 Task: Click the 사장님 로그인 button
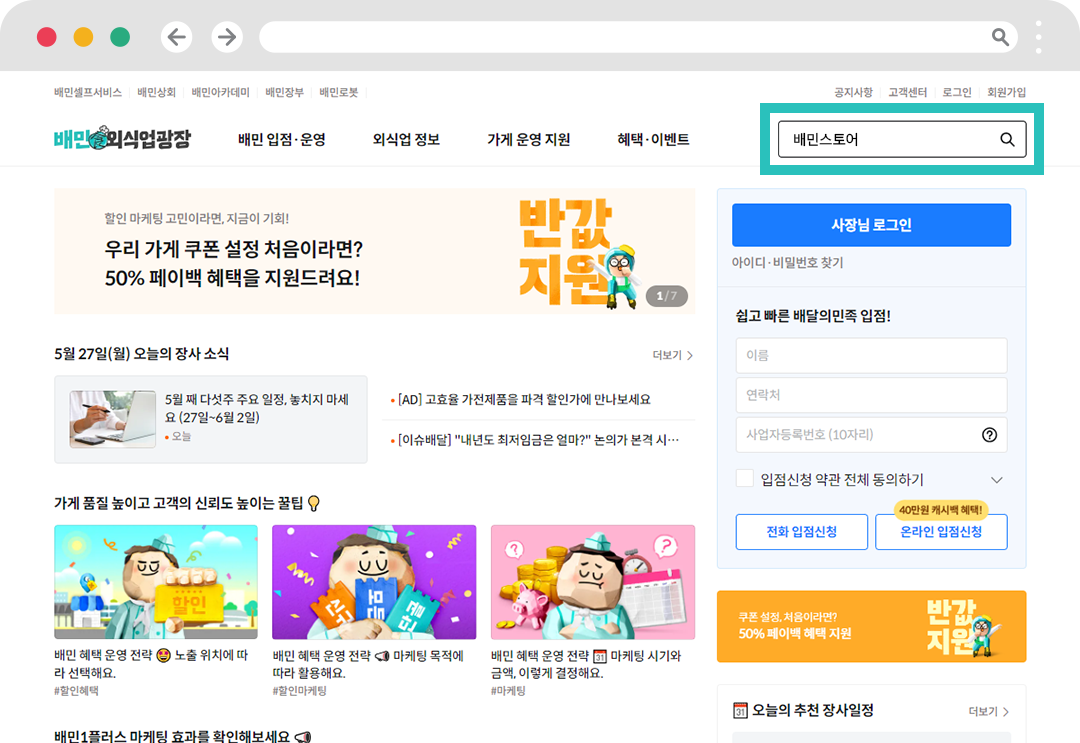click(871, 224)
